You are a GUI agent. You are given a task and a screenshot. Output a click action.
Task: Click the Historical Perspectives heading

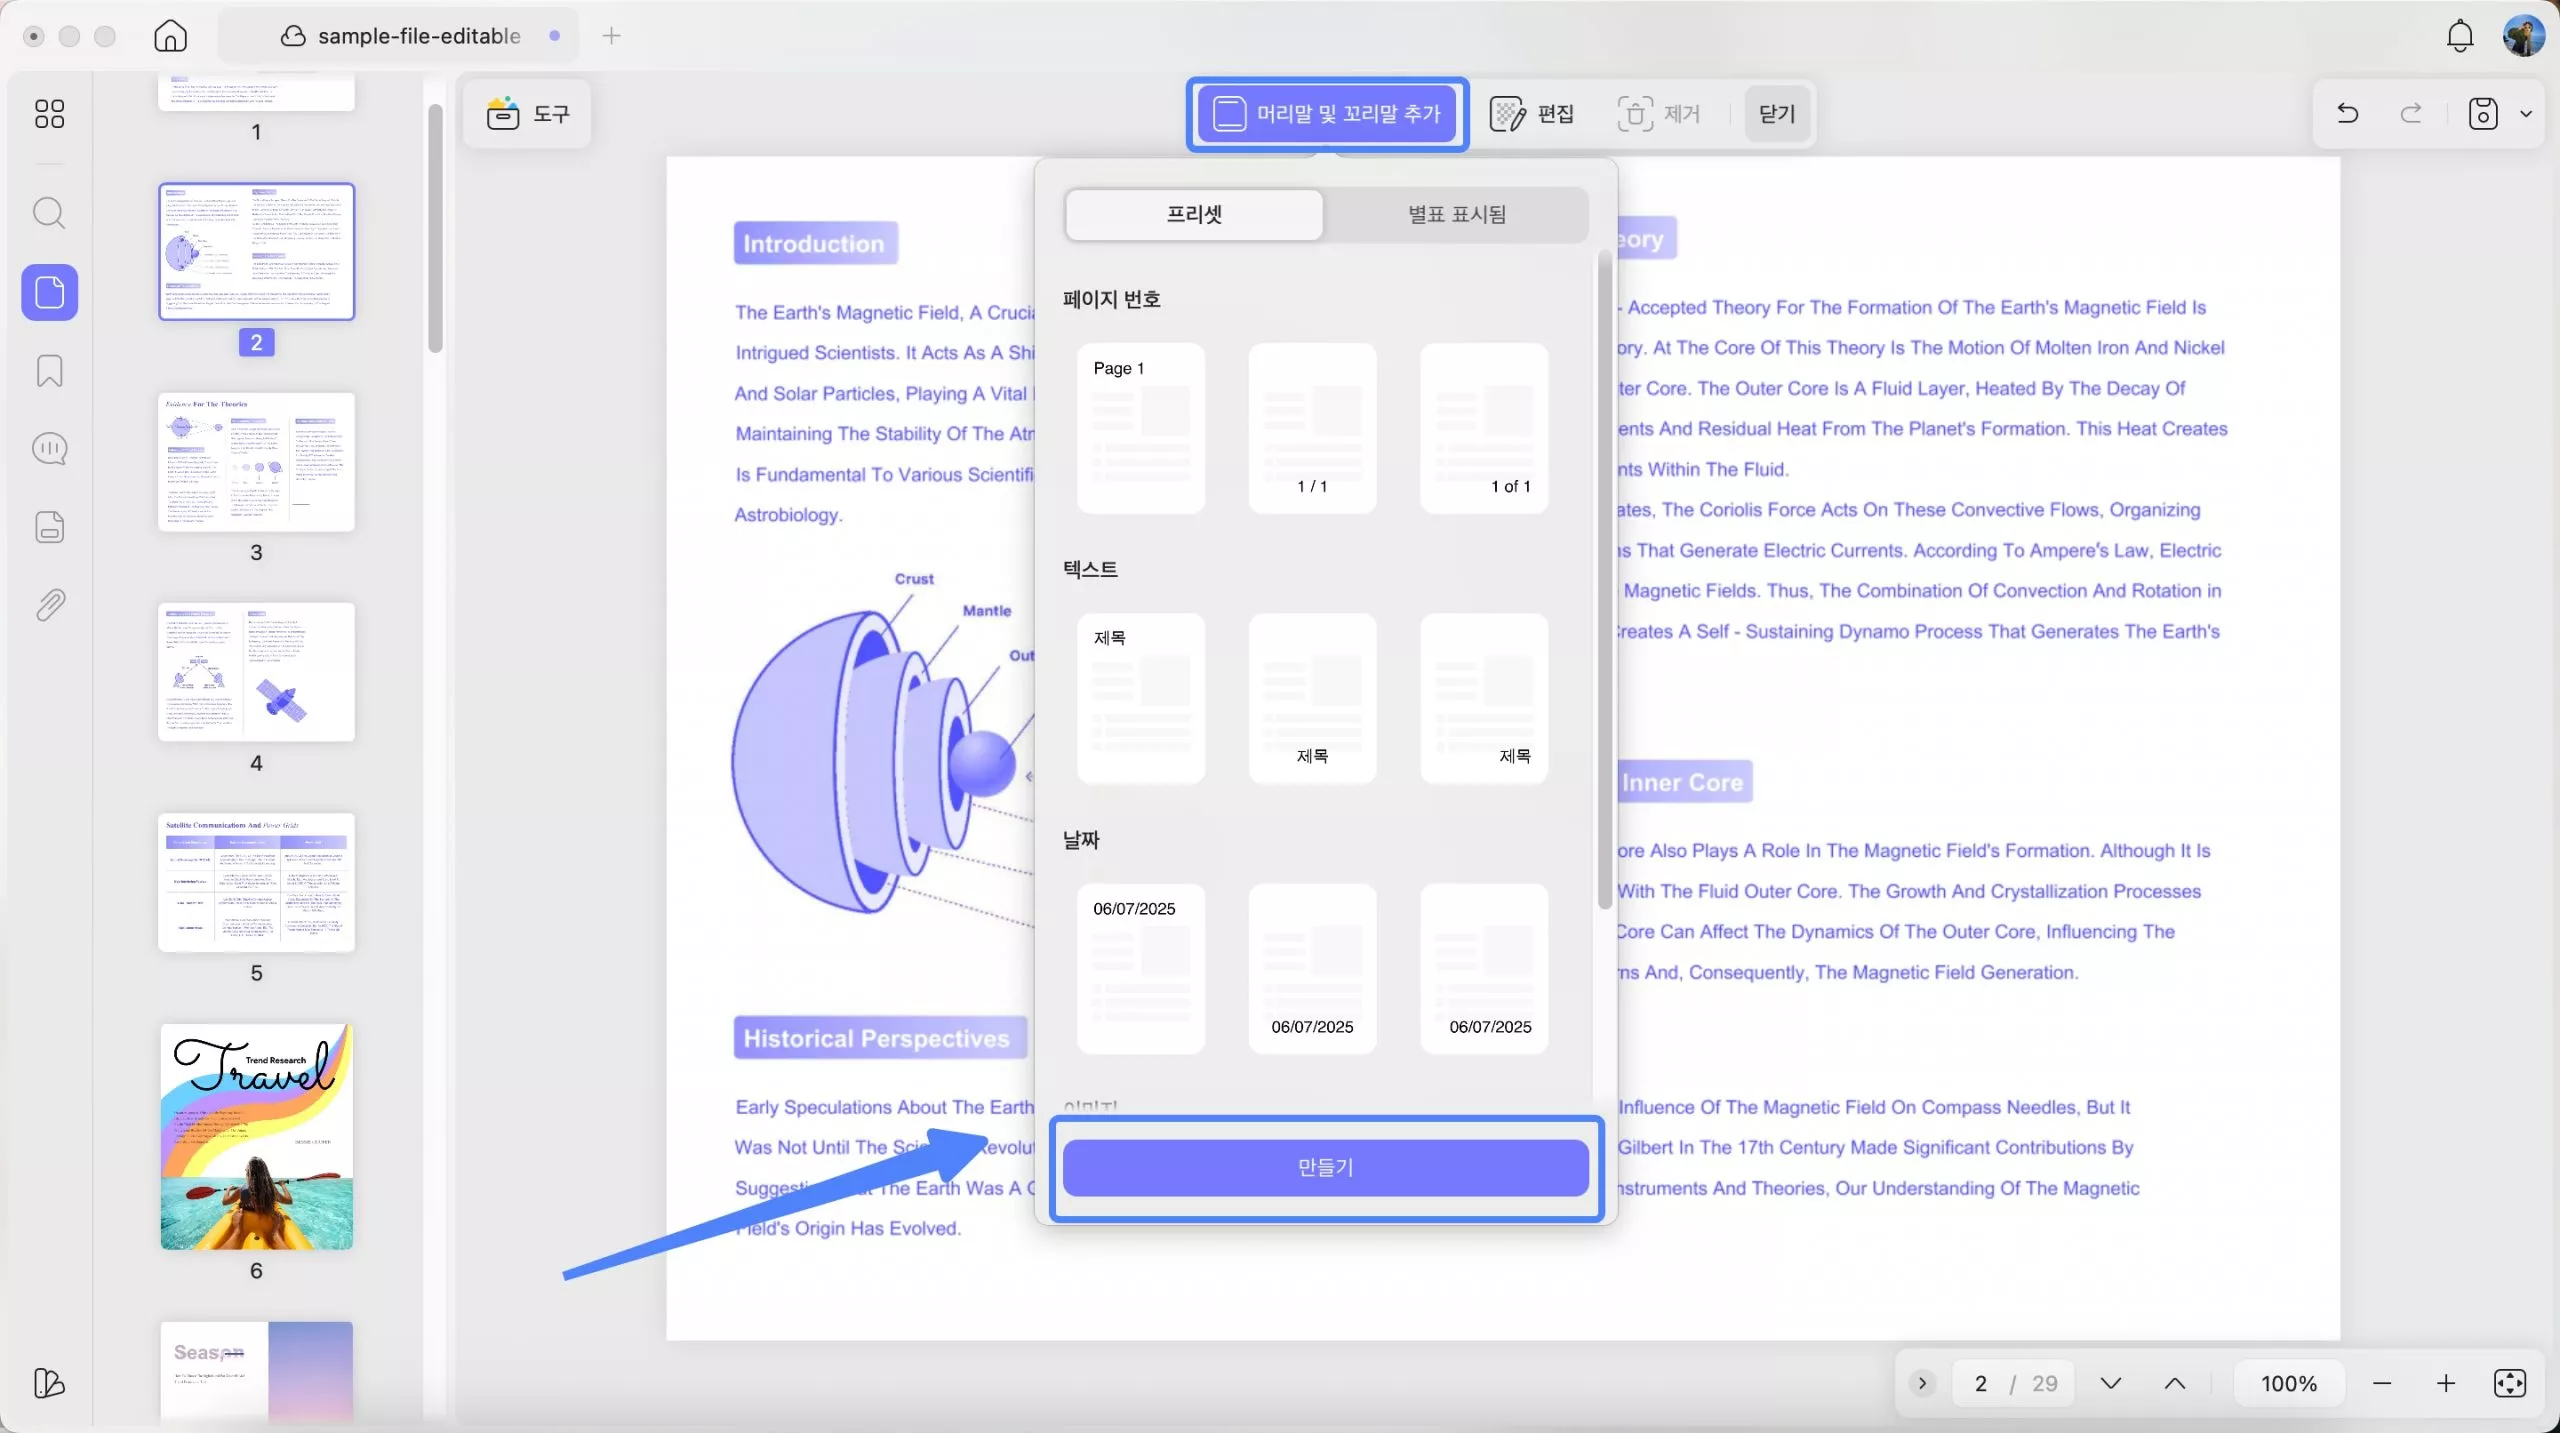(880, 1038)
